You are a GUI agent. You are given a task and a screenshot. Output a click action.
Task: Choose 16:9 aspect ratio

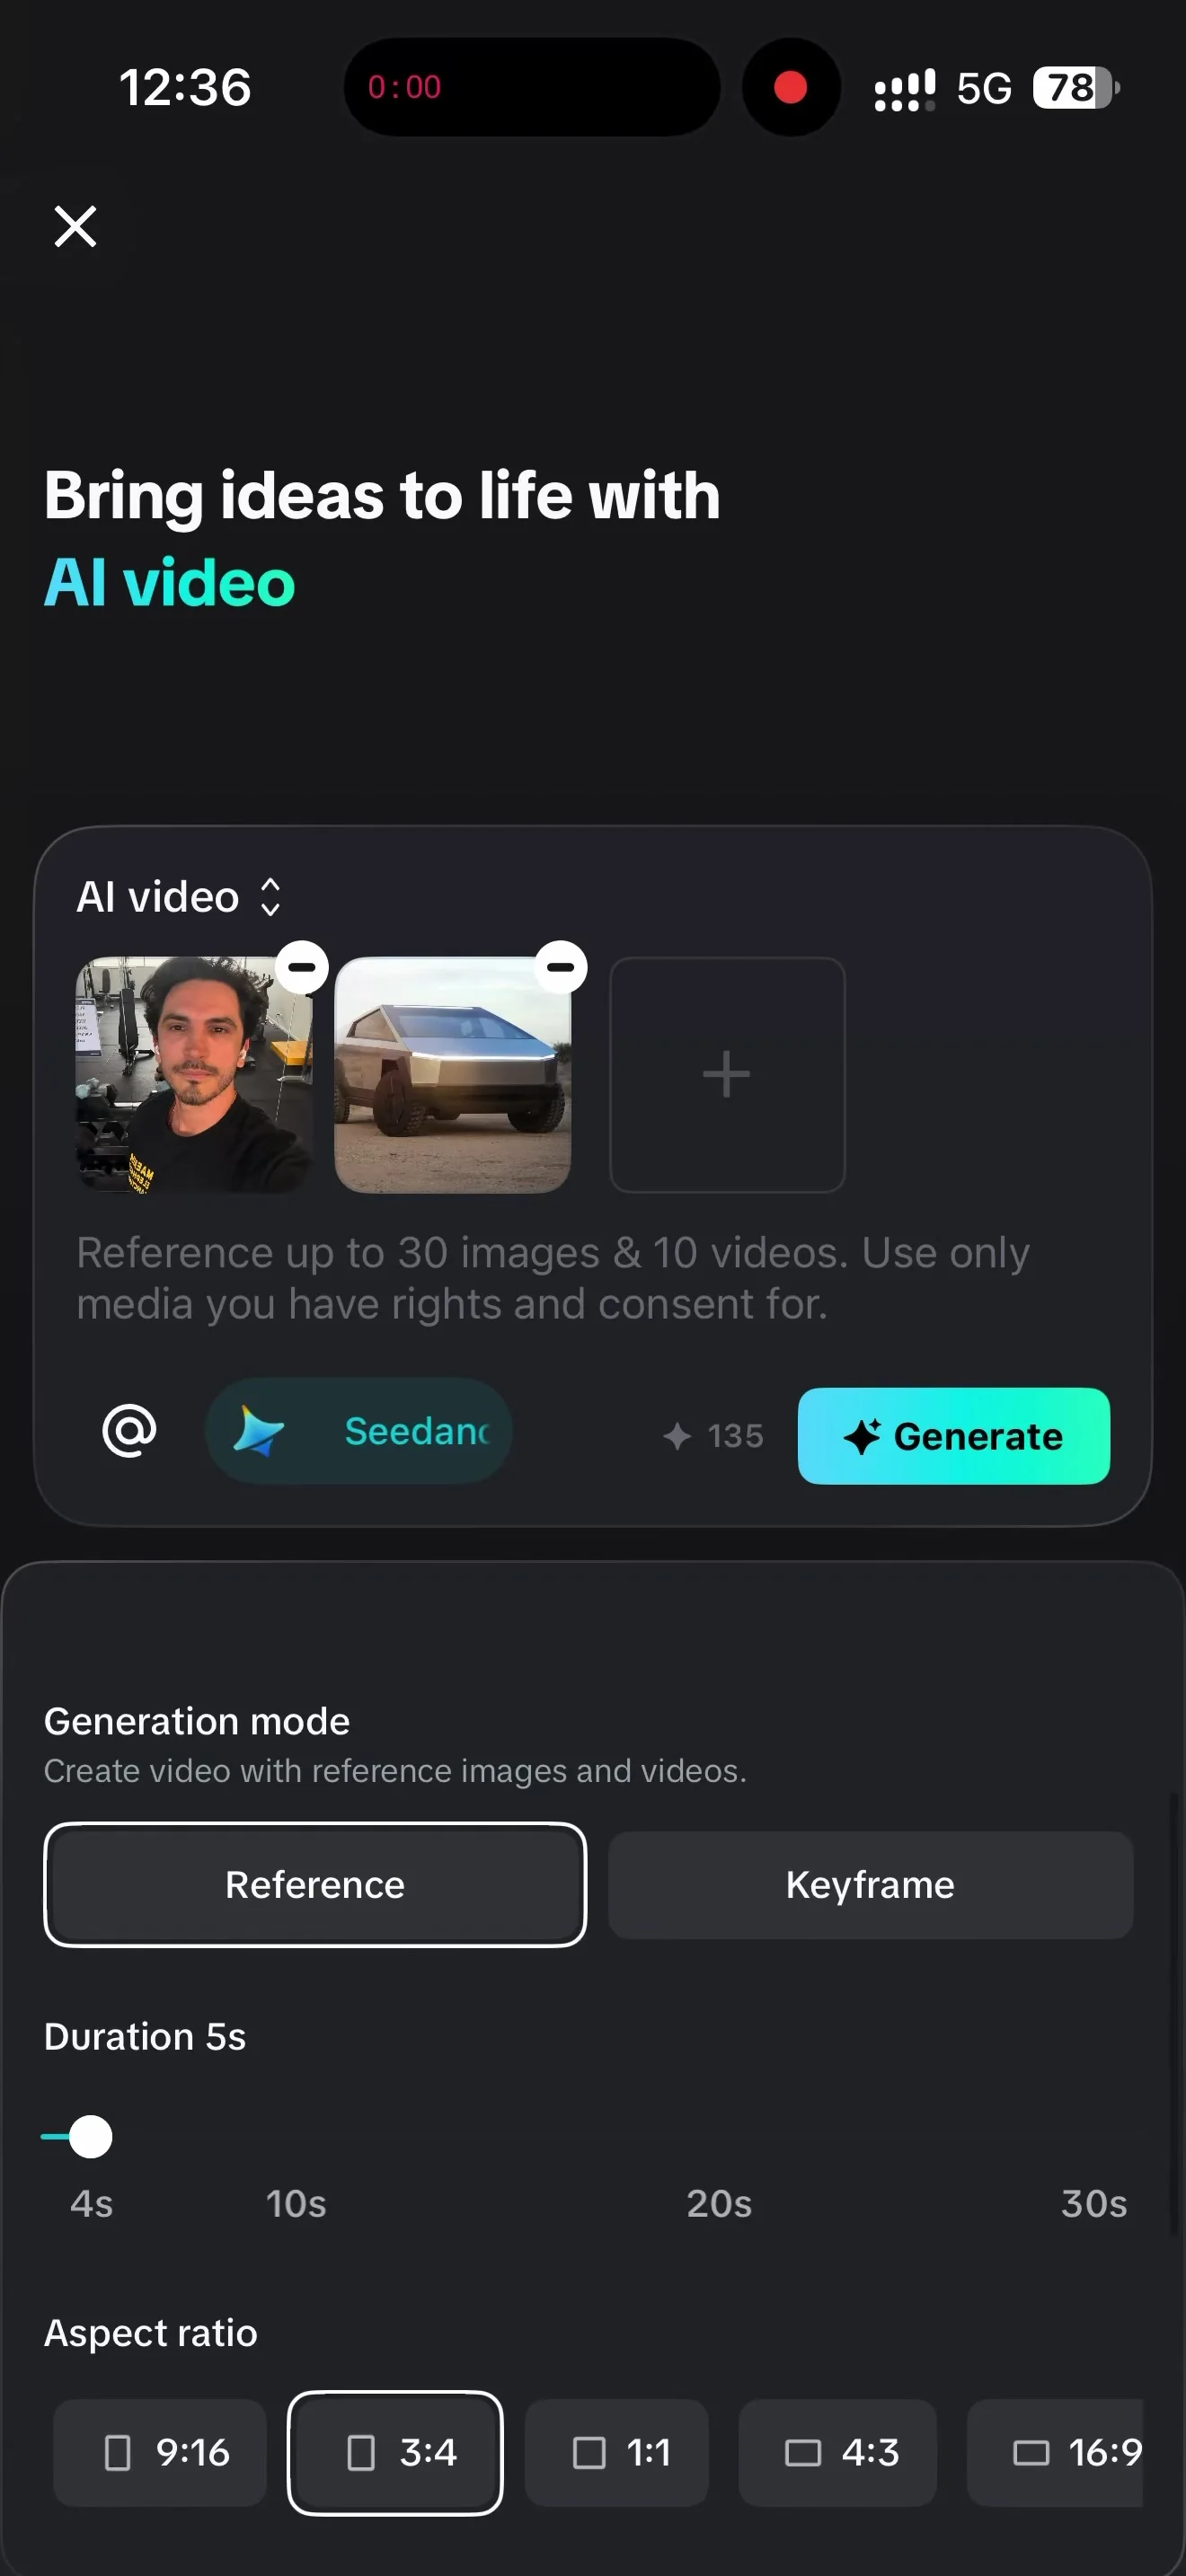(1055, 2452)
